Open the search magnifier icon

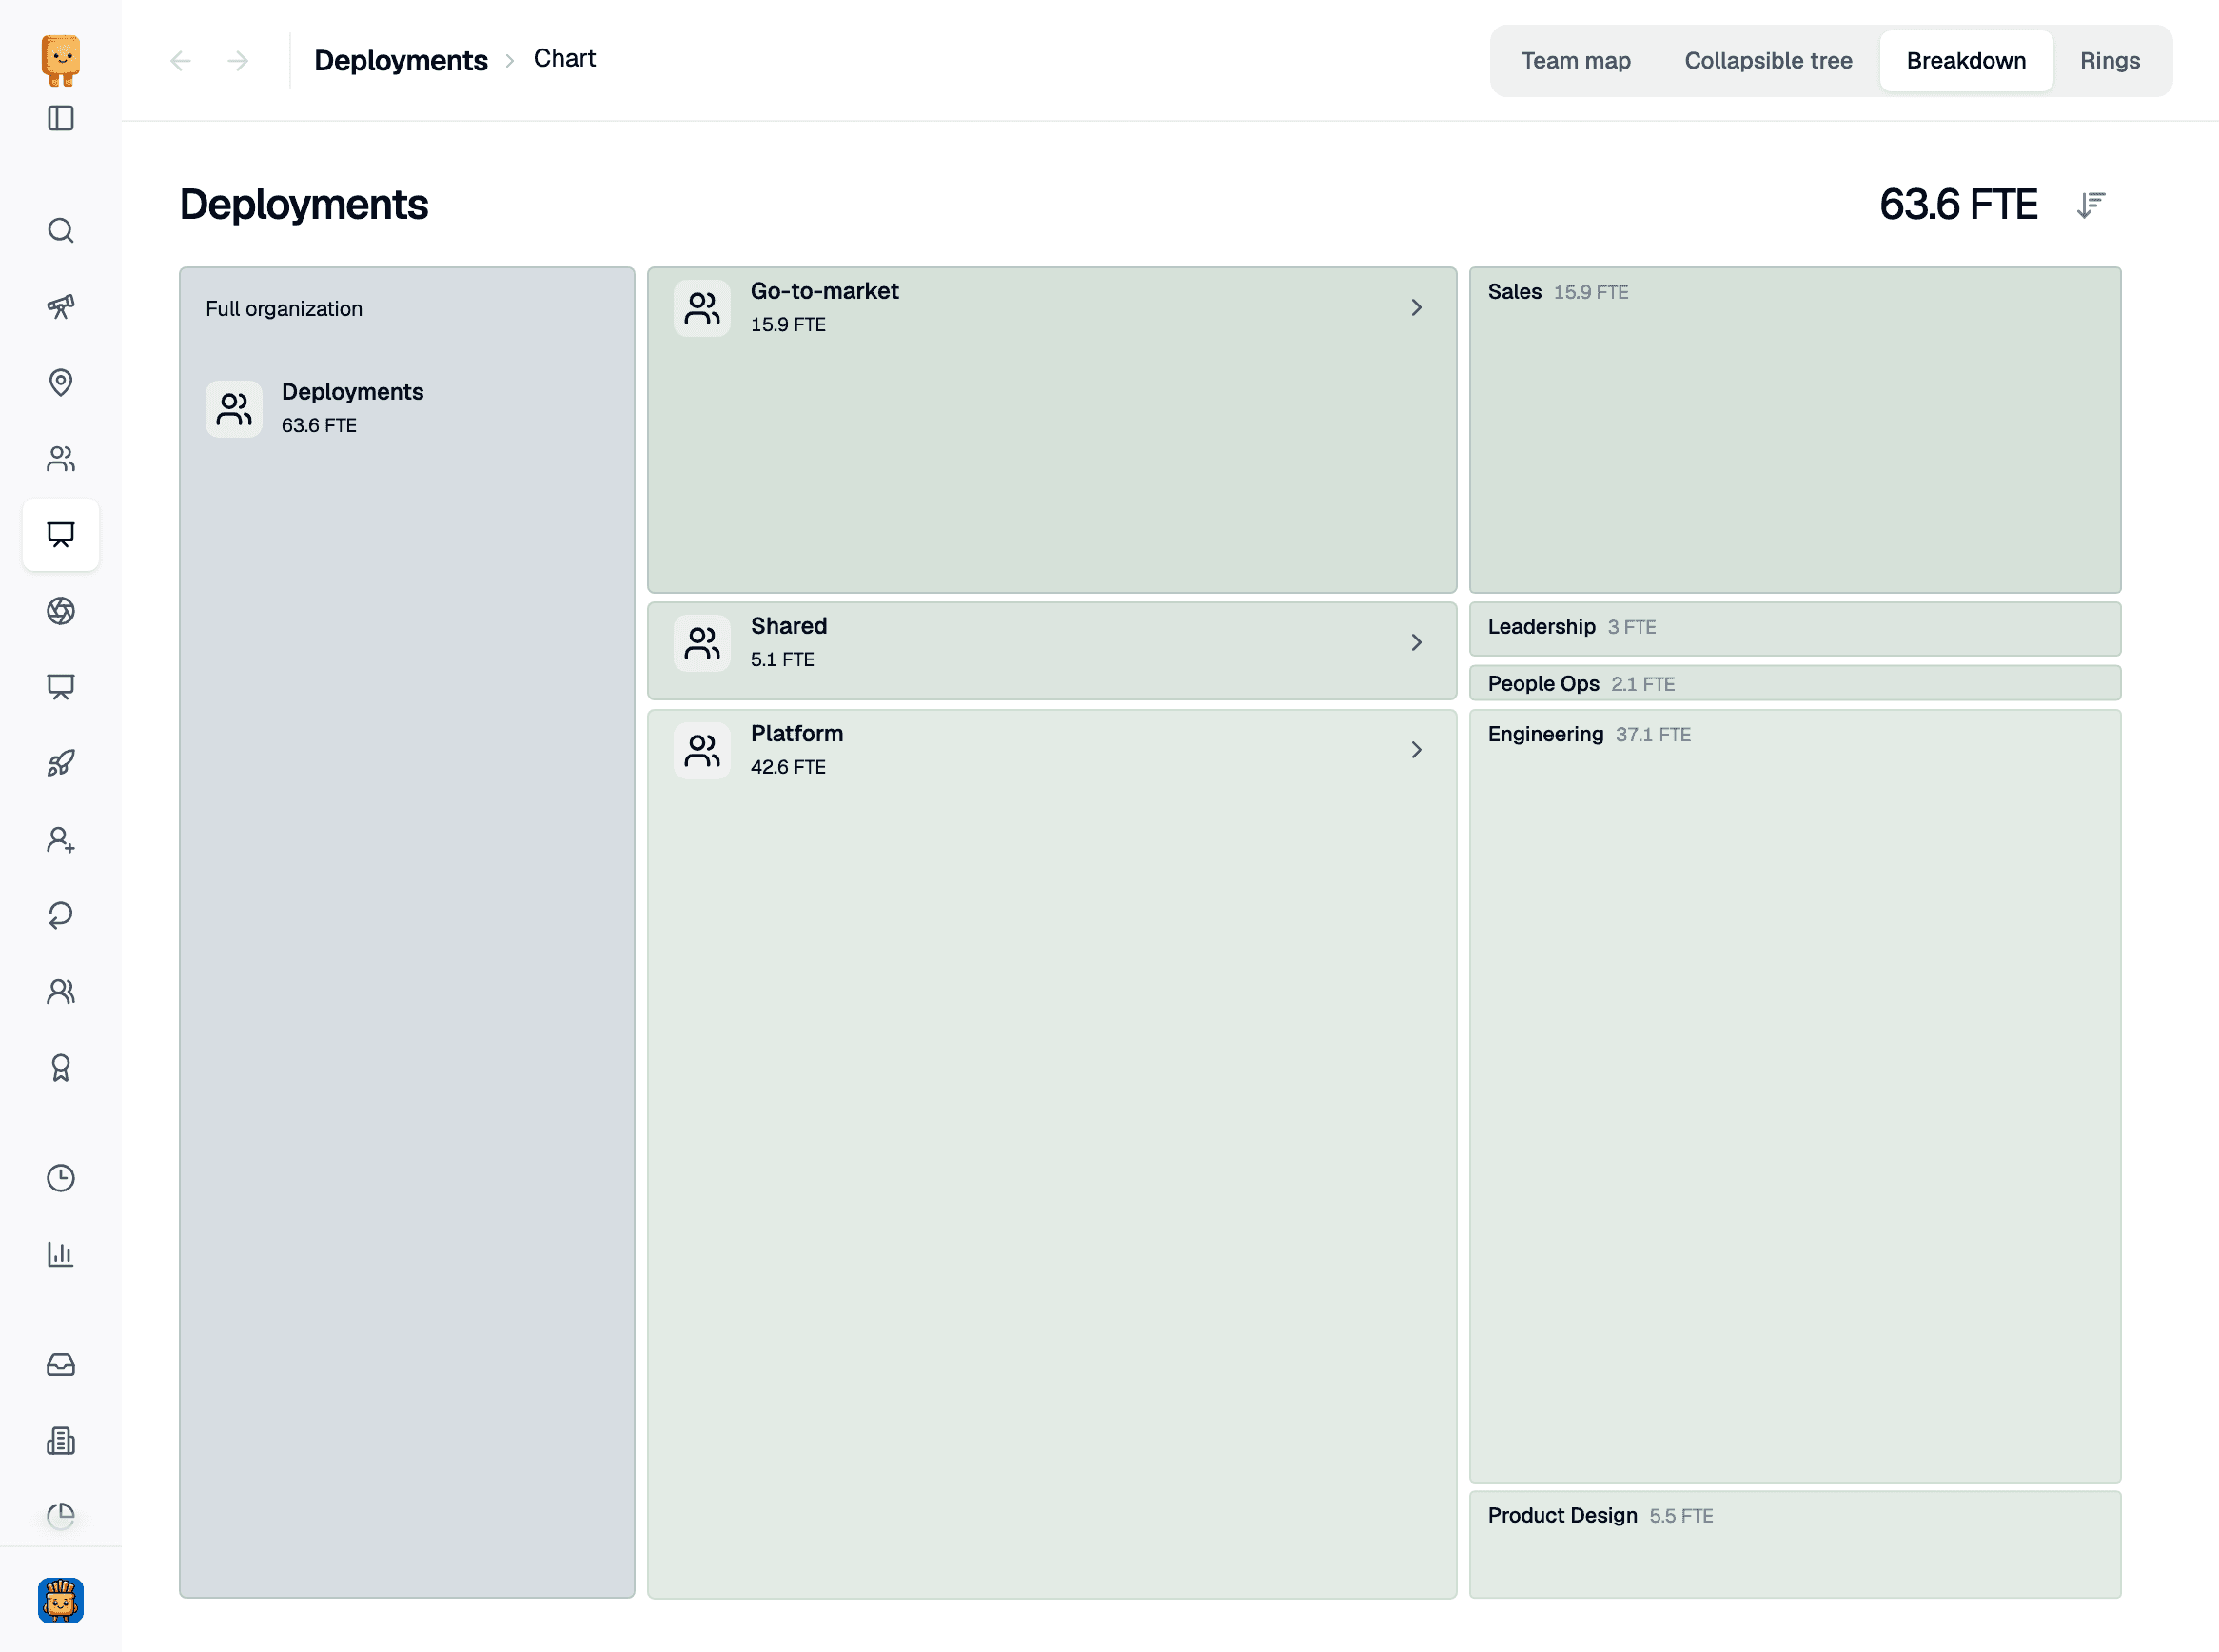pos(61,230)
